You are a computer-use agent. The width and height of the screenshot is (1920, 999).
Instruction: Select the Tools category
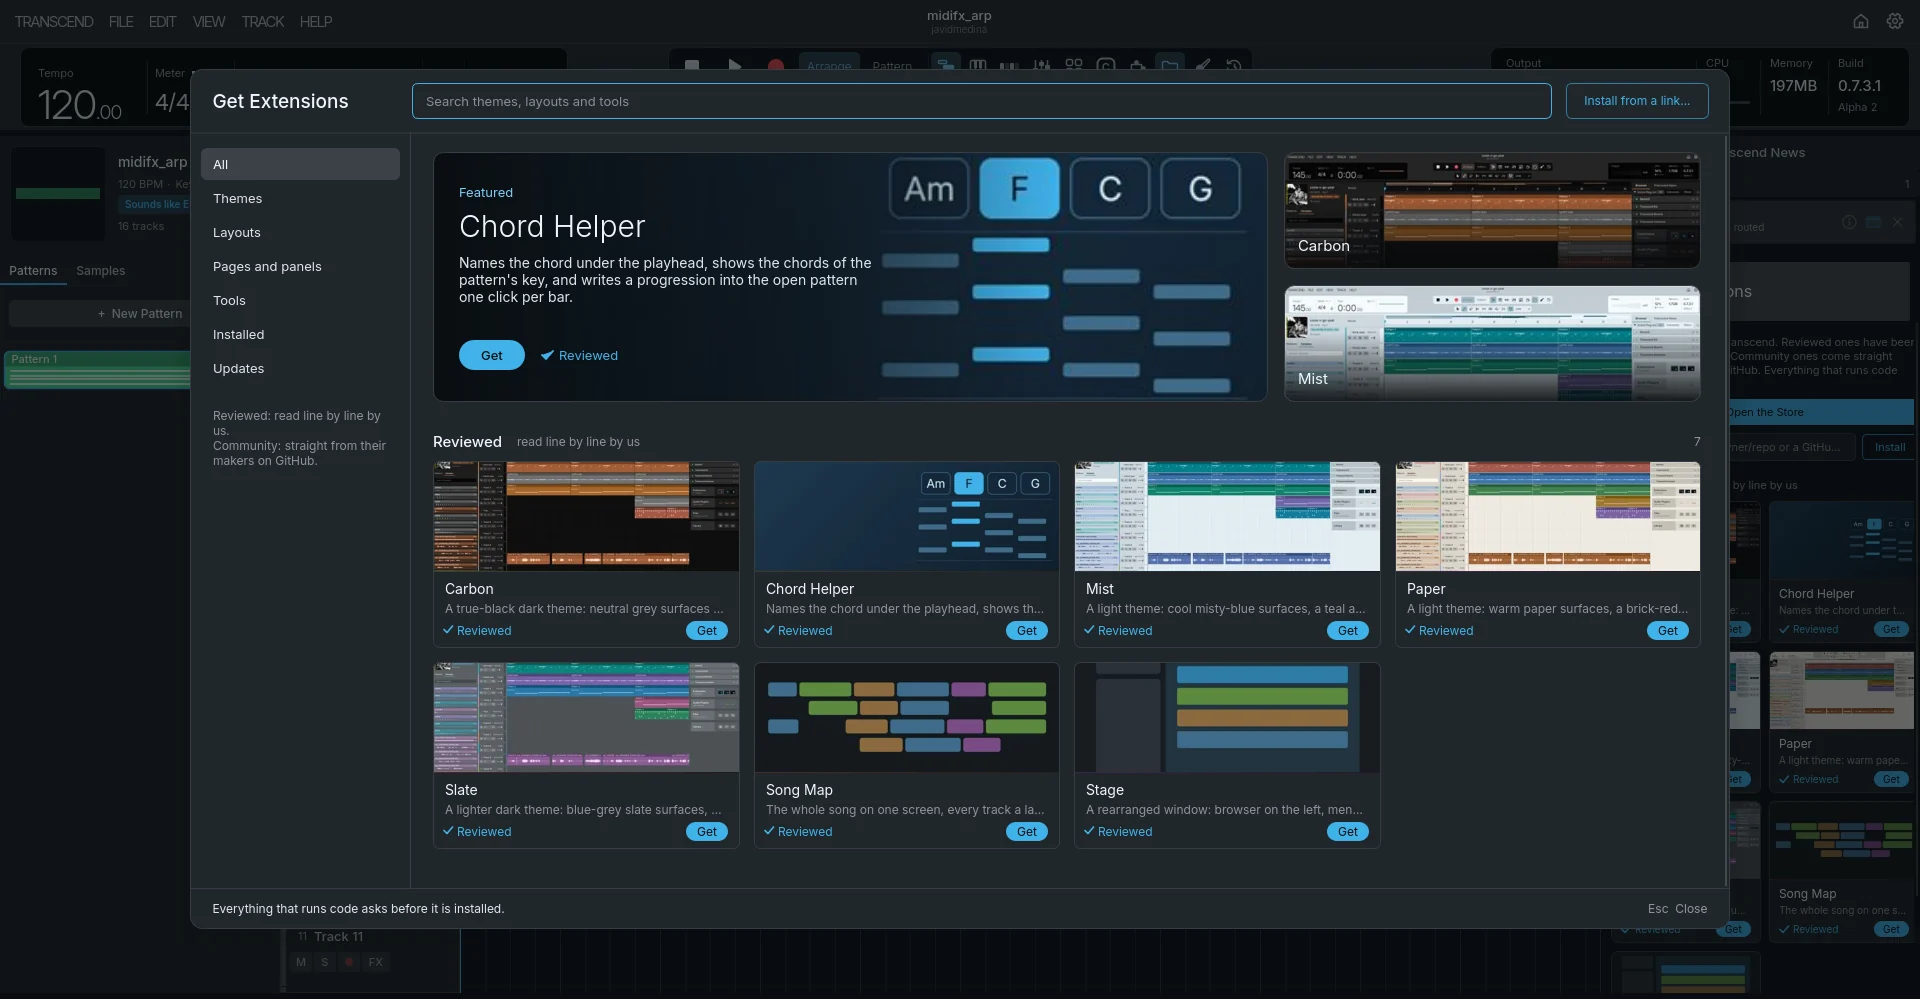300,300
